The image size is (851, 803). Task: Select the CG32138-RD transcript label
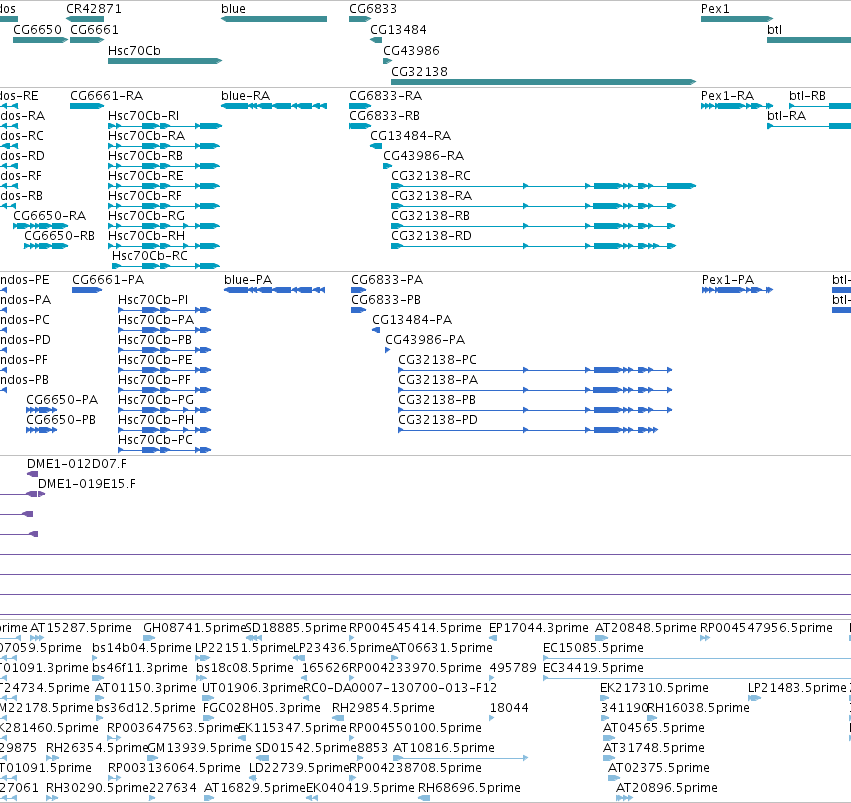point(431,236)
